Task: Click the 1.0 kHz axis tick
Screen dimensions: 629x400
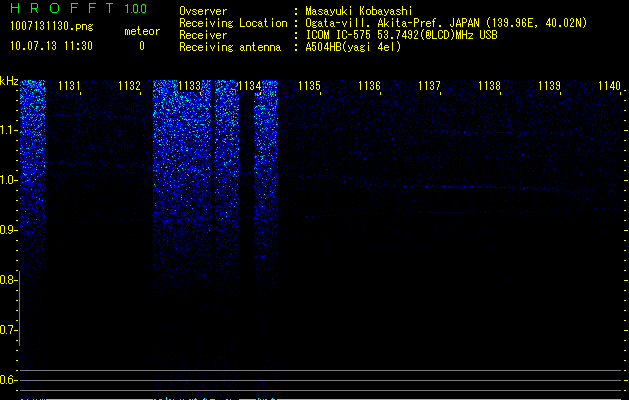Action: tap(8, 180)
